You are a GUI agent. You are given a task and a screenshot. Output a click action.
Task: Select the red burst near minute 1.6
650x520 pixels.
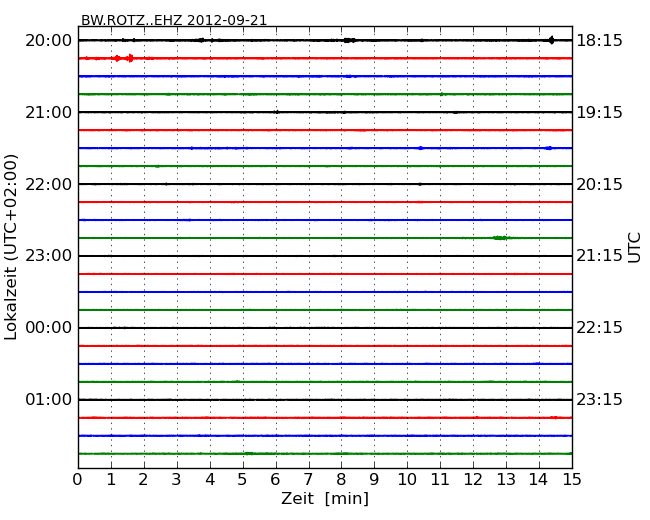coord(131,58)
